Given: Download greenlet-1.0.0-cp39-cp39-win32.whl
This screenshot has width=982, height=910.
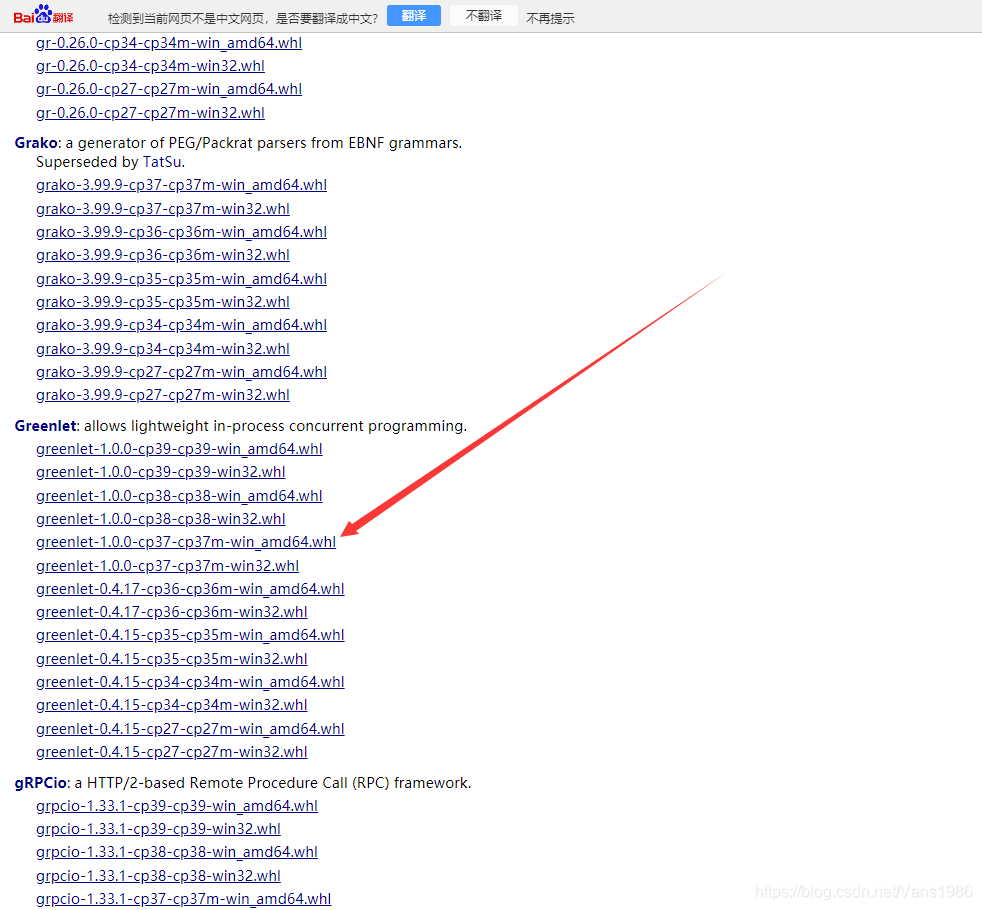Looking at the screenshot, I should (x=161, y=473).
